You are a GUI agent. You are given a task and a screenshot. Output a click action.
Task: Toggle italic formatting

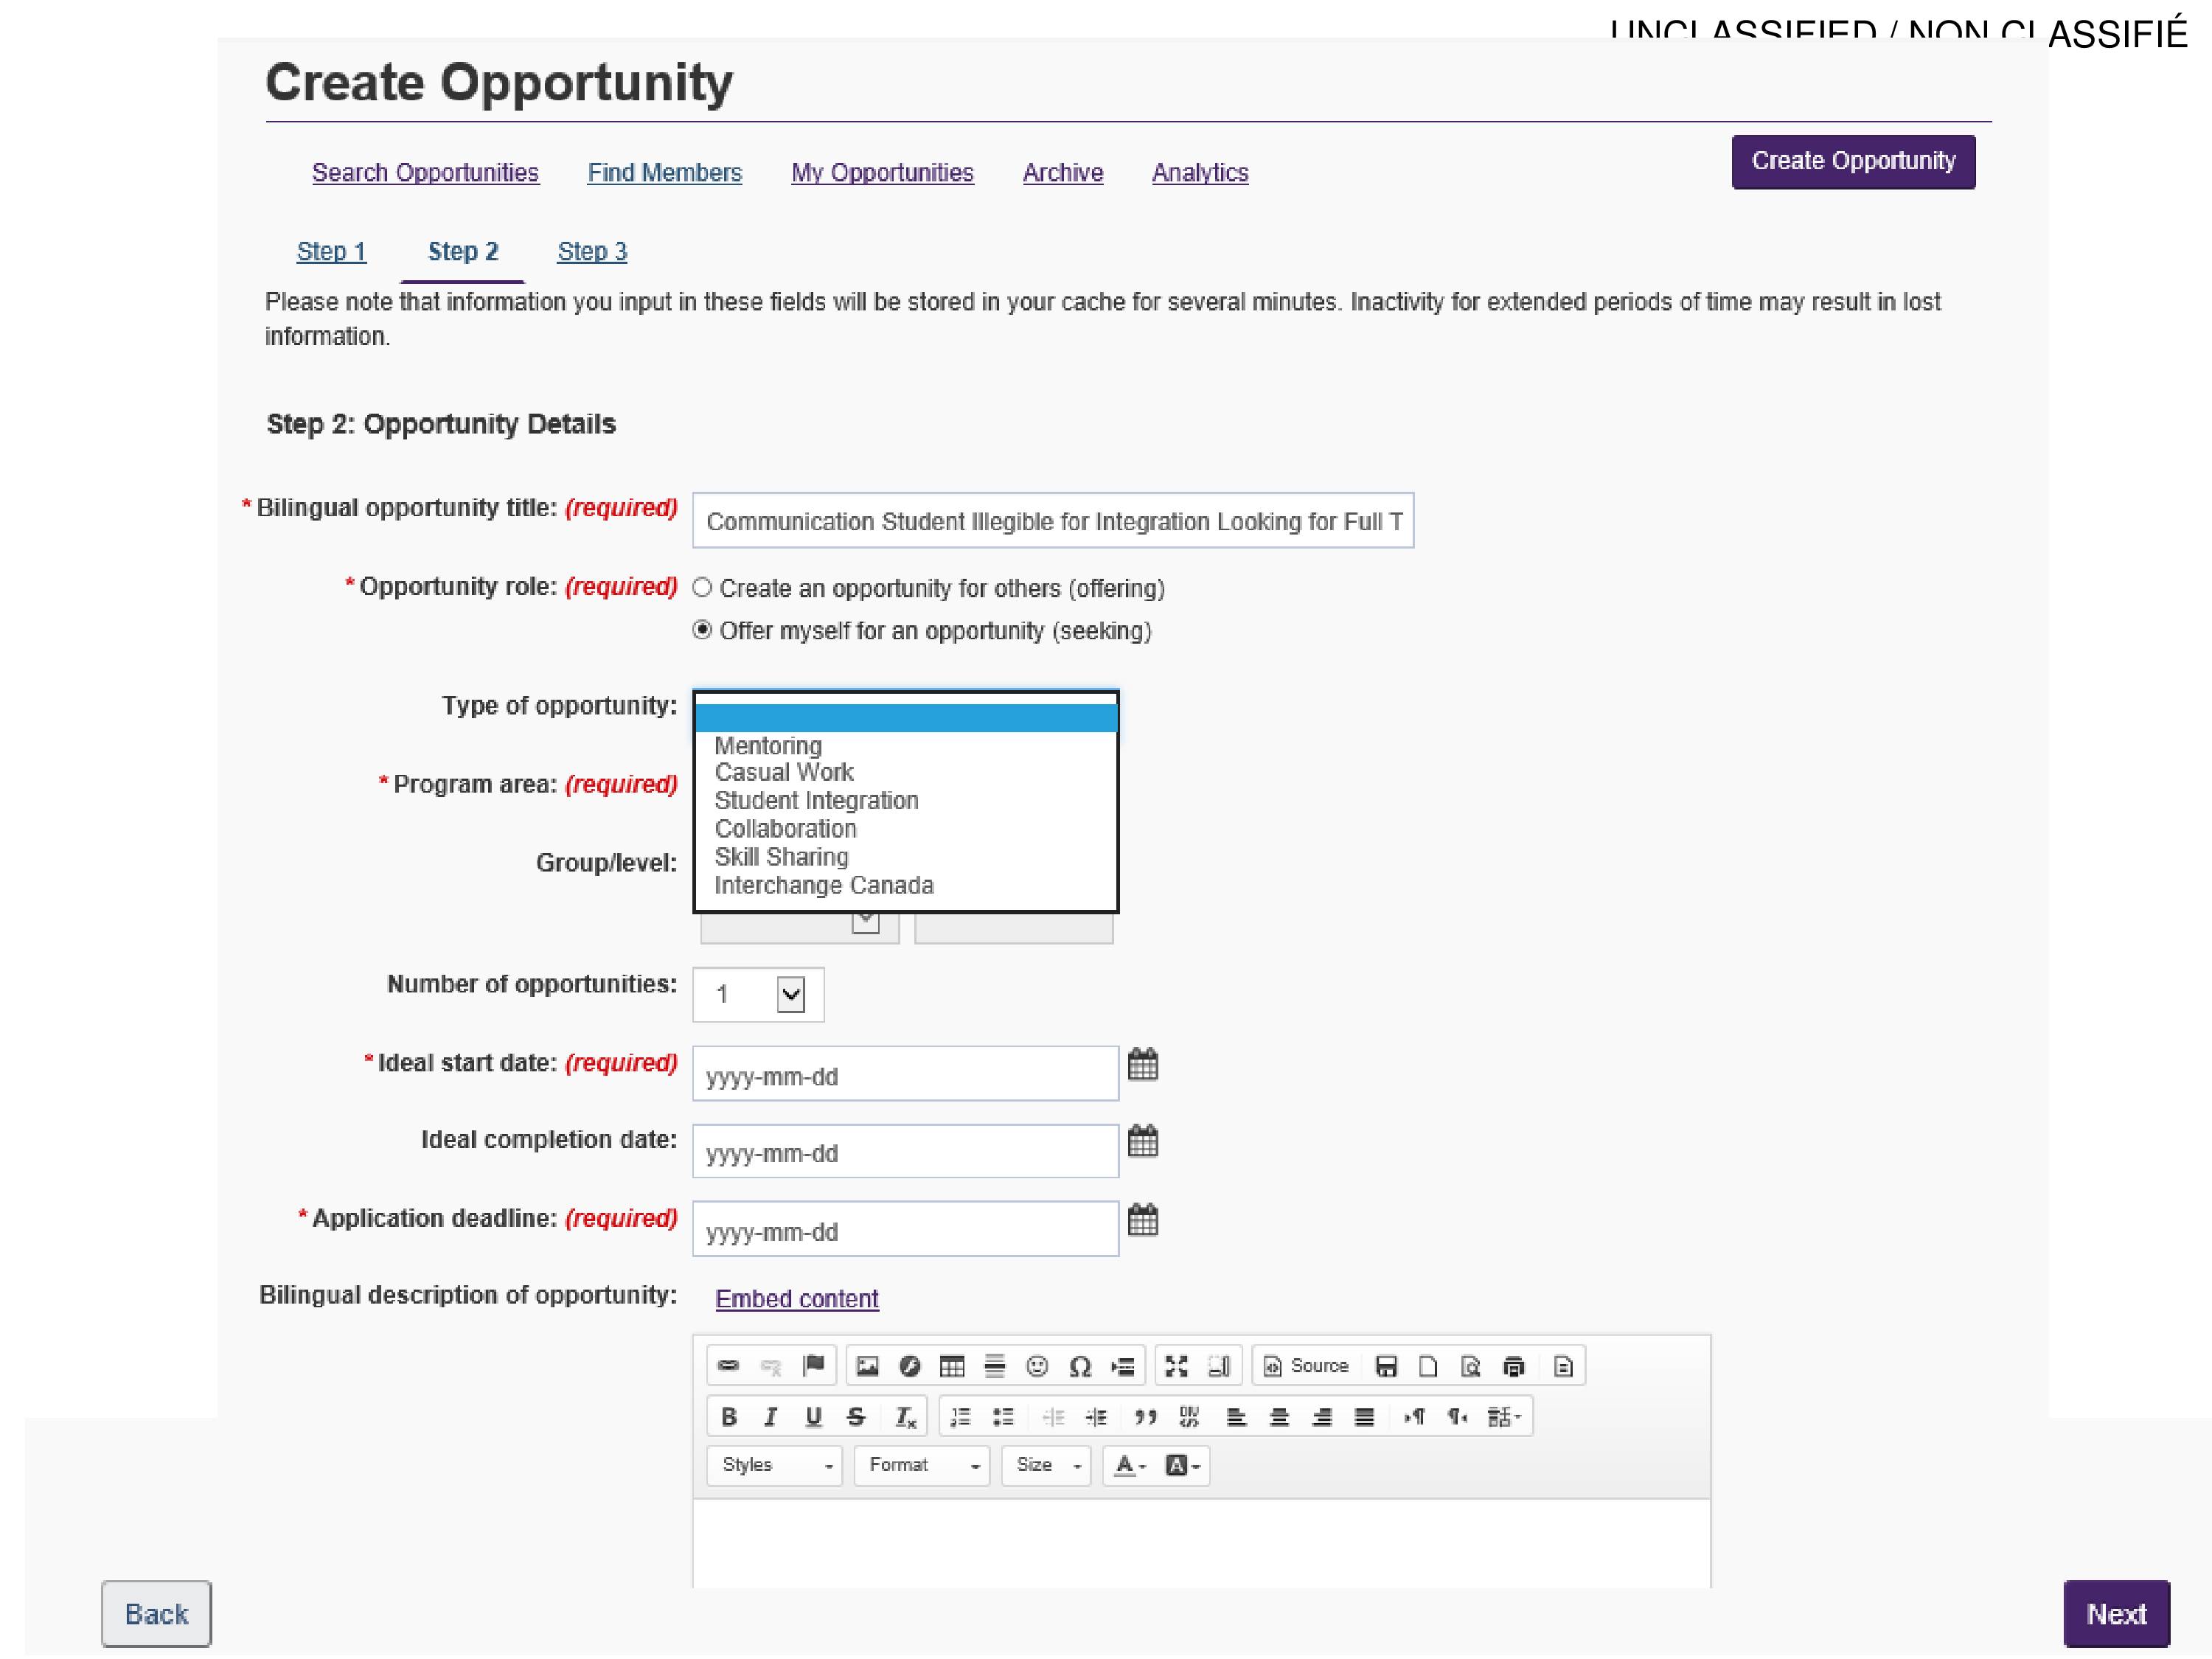click(x=770, y=1417)
